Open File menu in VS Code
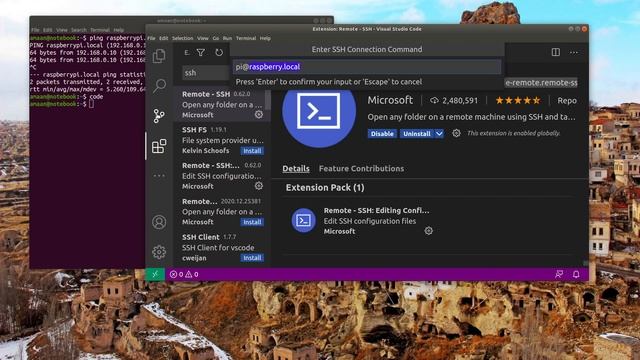640x360 pixels. 151,38
